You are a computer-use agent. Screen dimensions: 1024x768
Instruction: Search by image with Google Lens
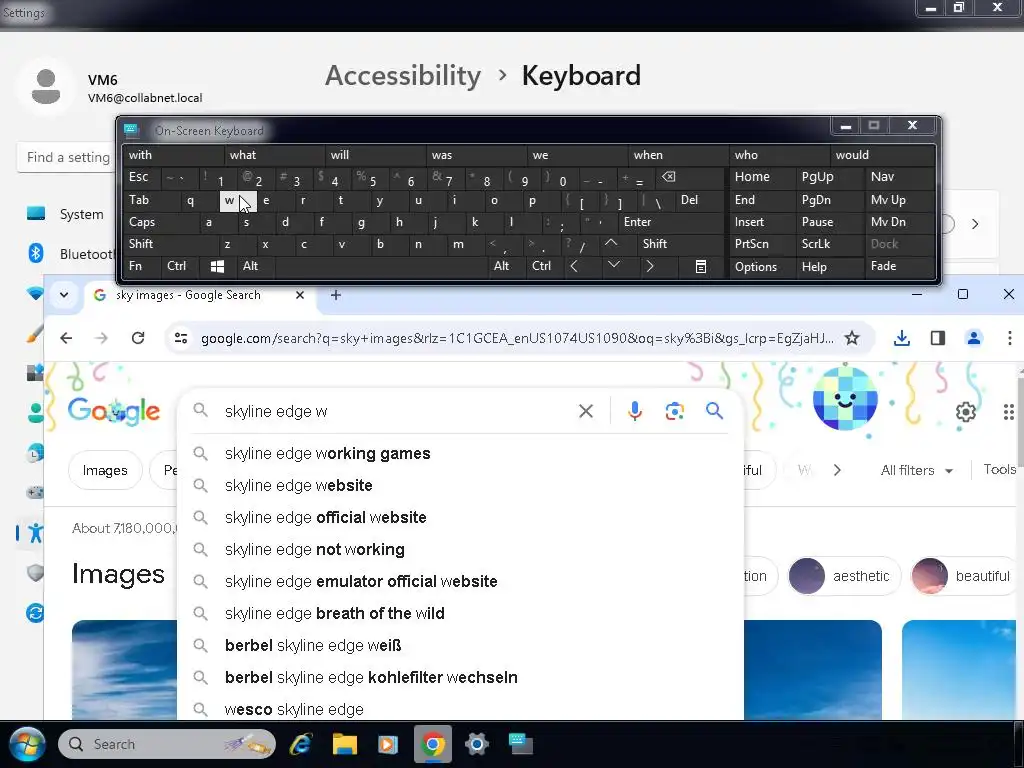(675, 411)
